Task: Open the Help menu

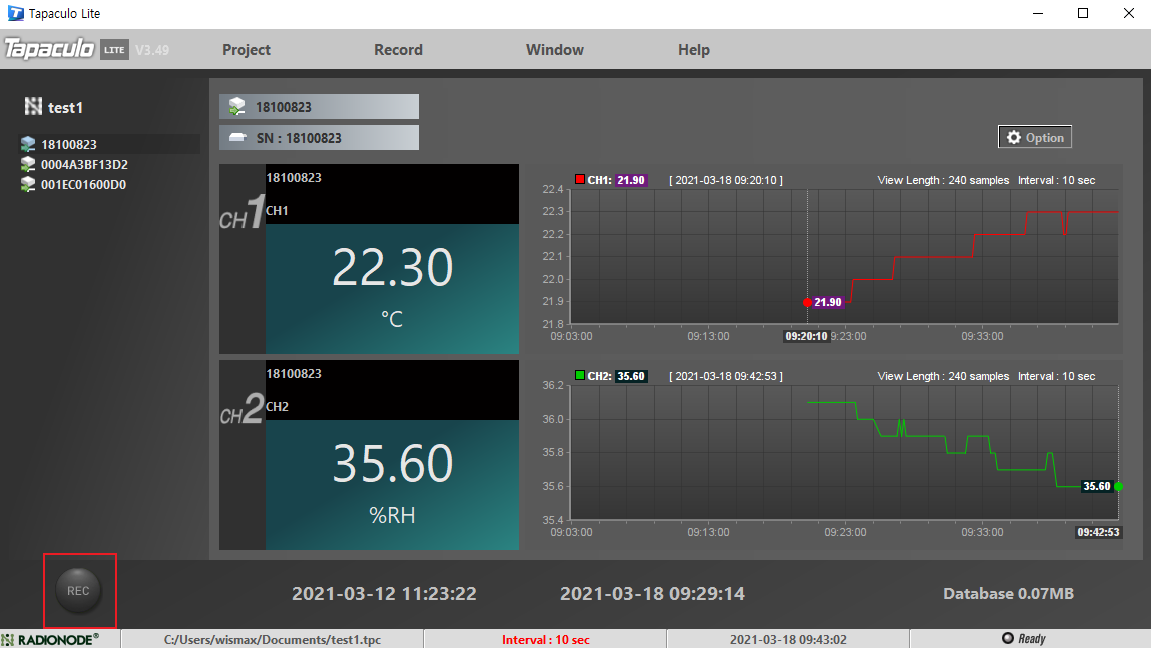Action: click(694, 50)
